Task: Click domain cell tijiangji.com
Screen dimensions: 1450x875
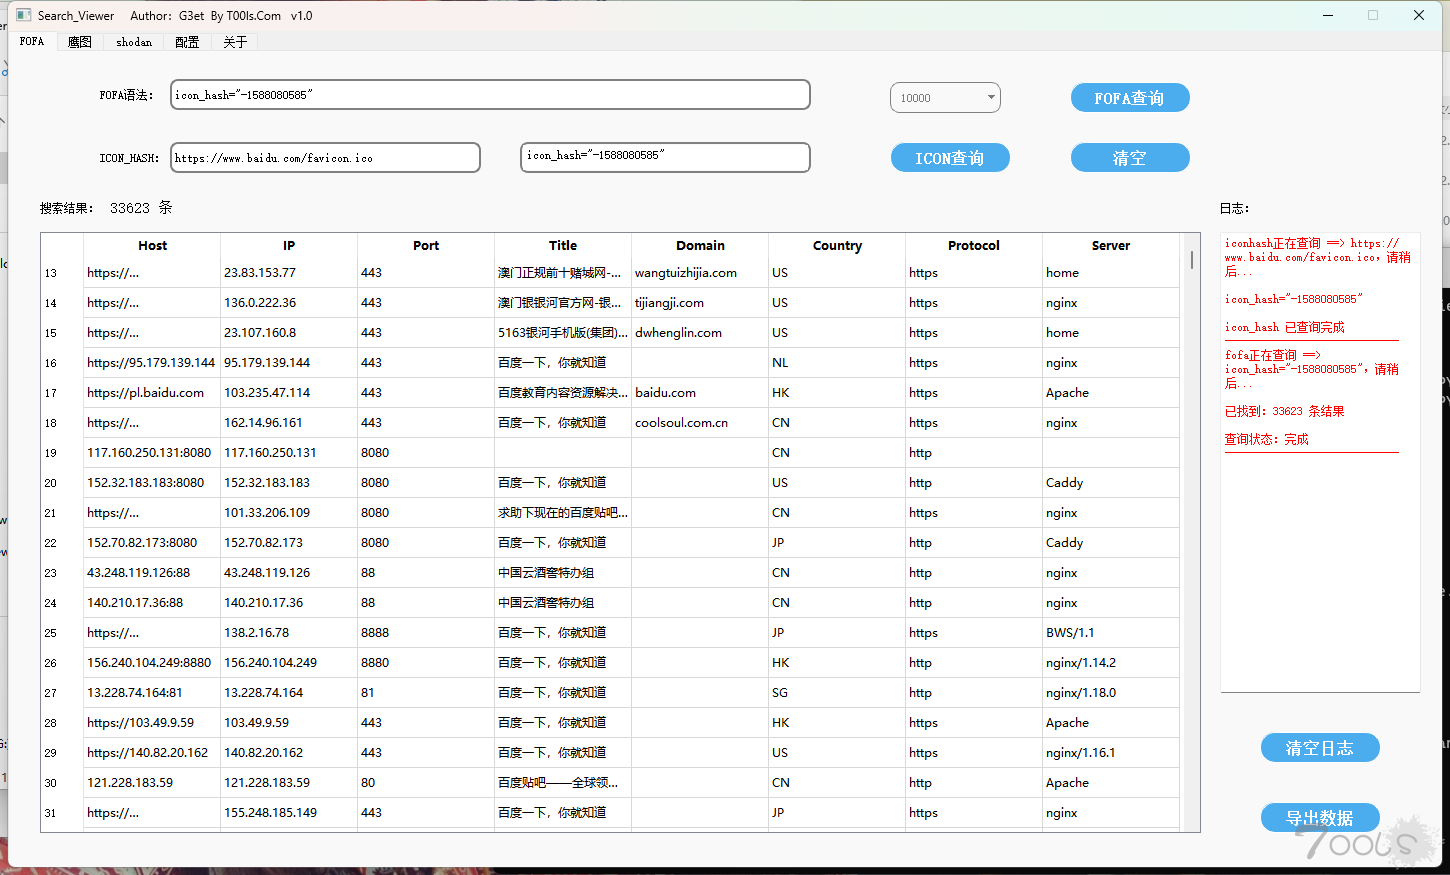Action: pos(700,303)
